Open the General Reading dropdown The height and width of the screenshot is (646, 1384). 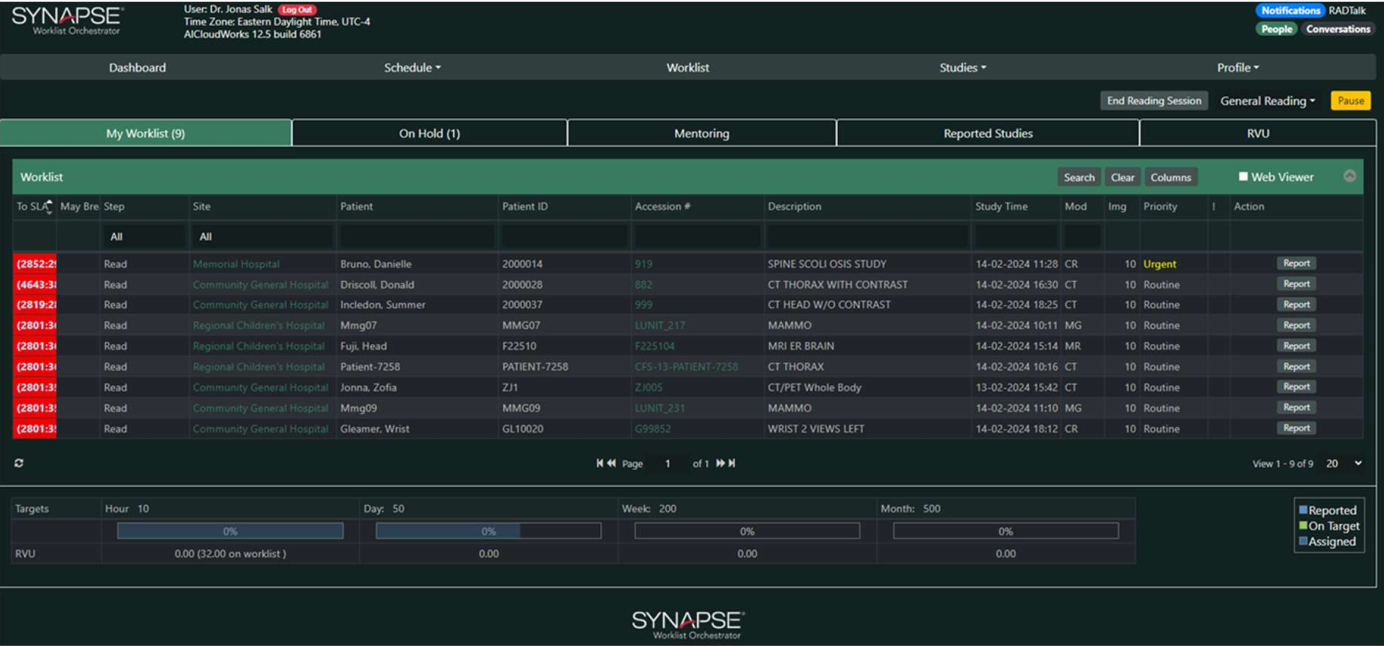click(1267, 101)
